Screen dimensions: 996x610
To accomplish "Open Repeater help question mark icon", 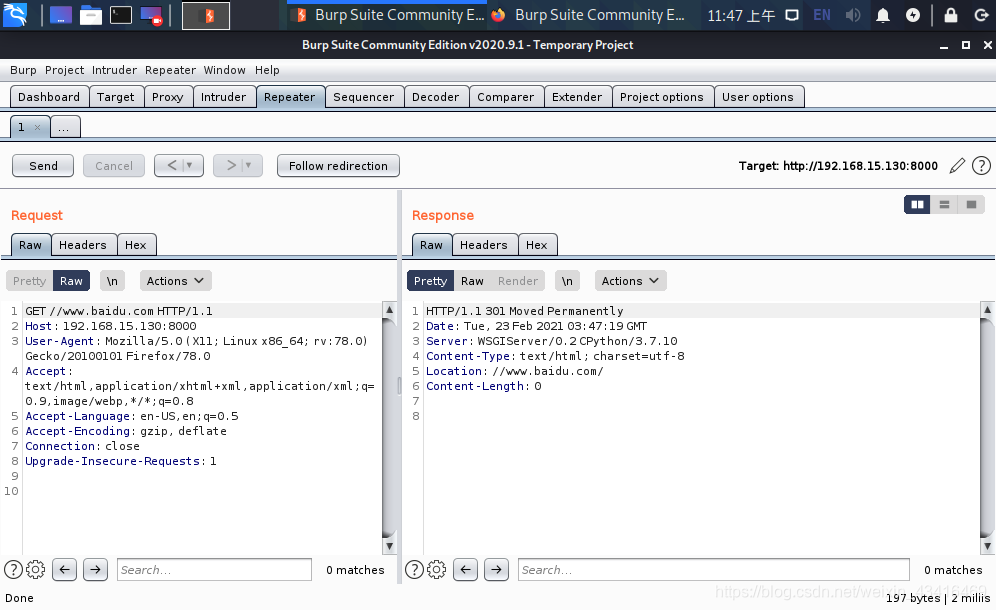I will [x=981, y=166].
